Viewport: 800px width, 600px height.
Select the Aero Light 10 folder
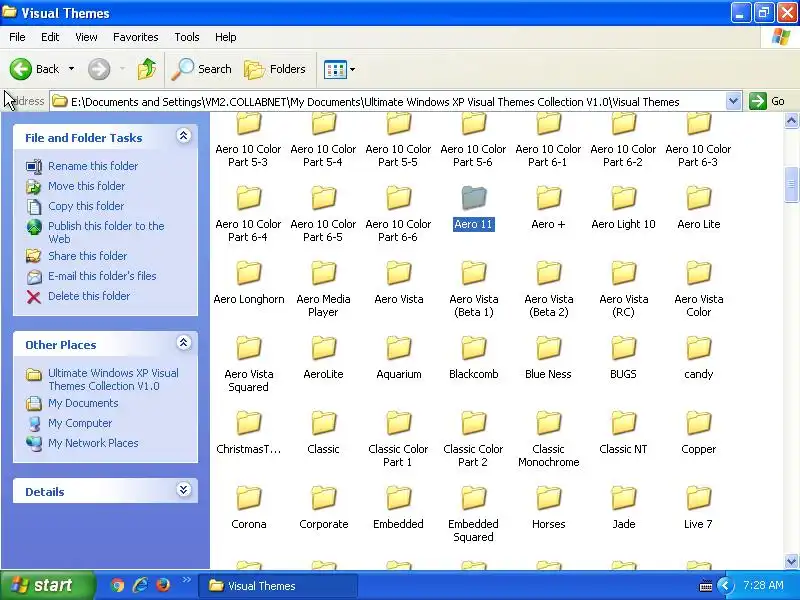pyautogui.click(x=623, y=209)
